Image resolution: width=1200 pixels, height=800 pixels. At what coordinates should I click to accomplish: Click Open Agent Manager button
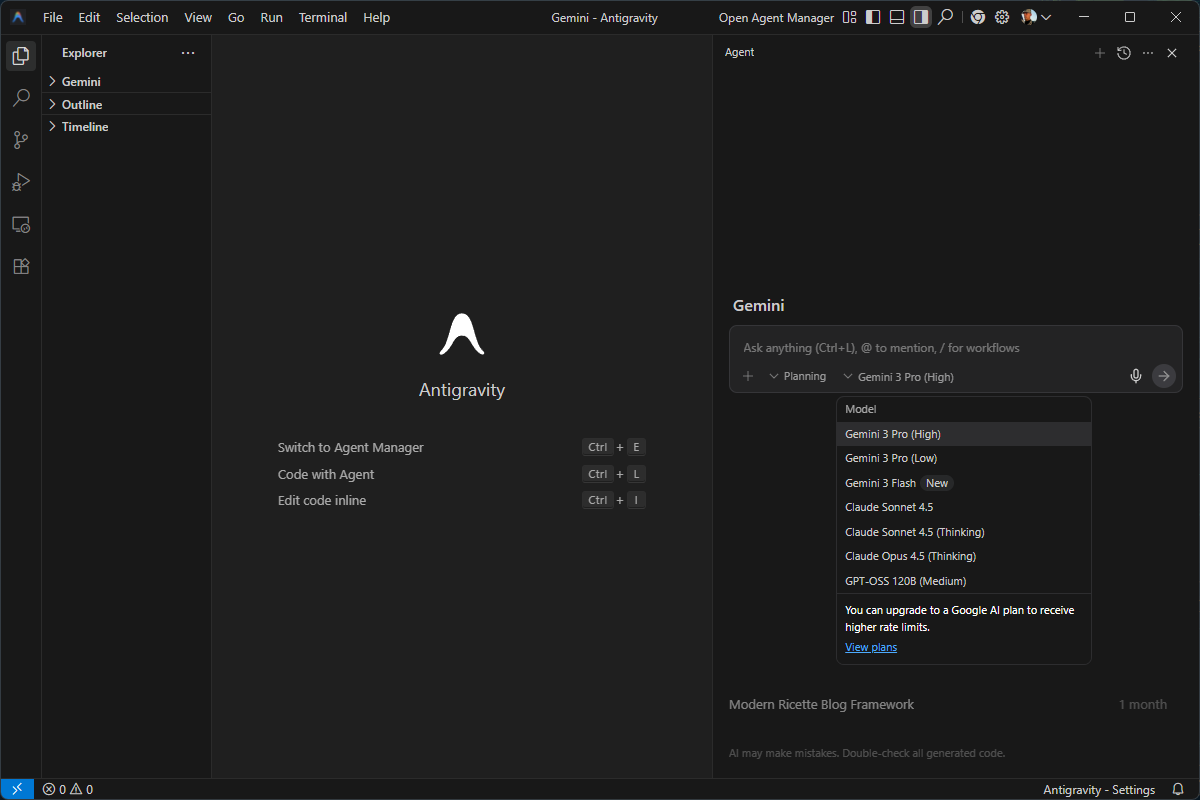[x=776, y=17]
